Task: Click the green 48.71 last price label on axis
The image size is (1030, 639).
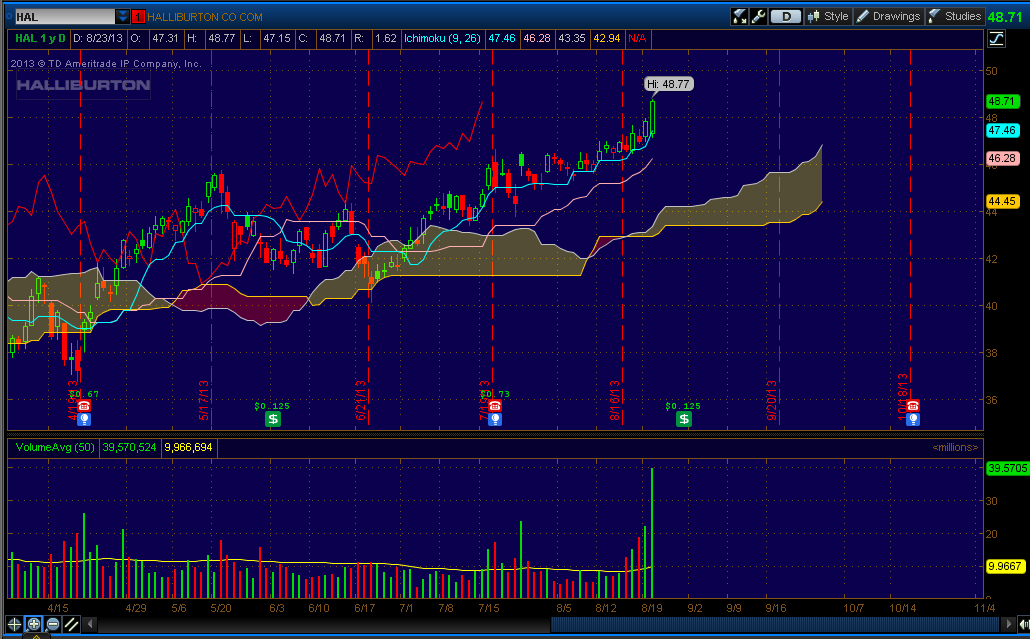Action: click(x=1002, y=101)
